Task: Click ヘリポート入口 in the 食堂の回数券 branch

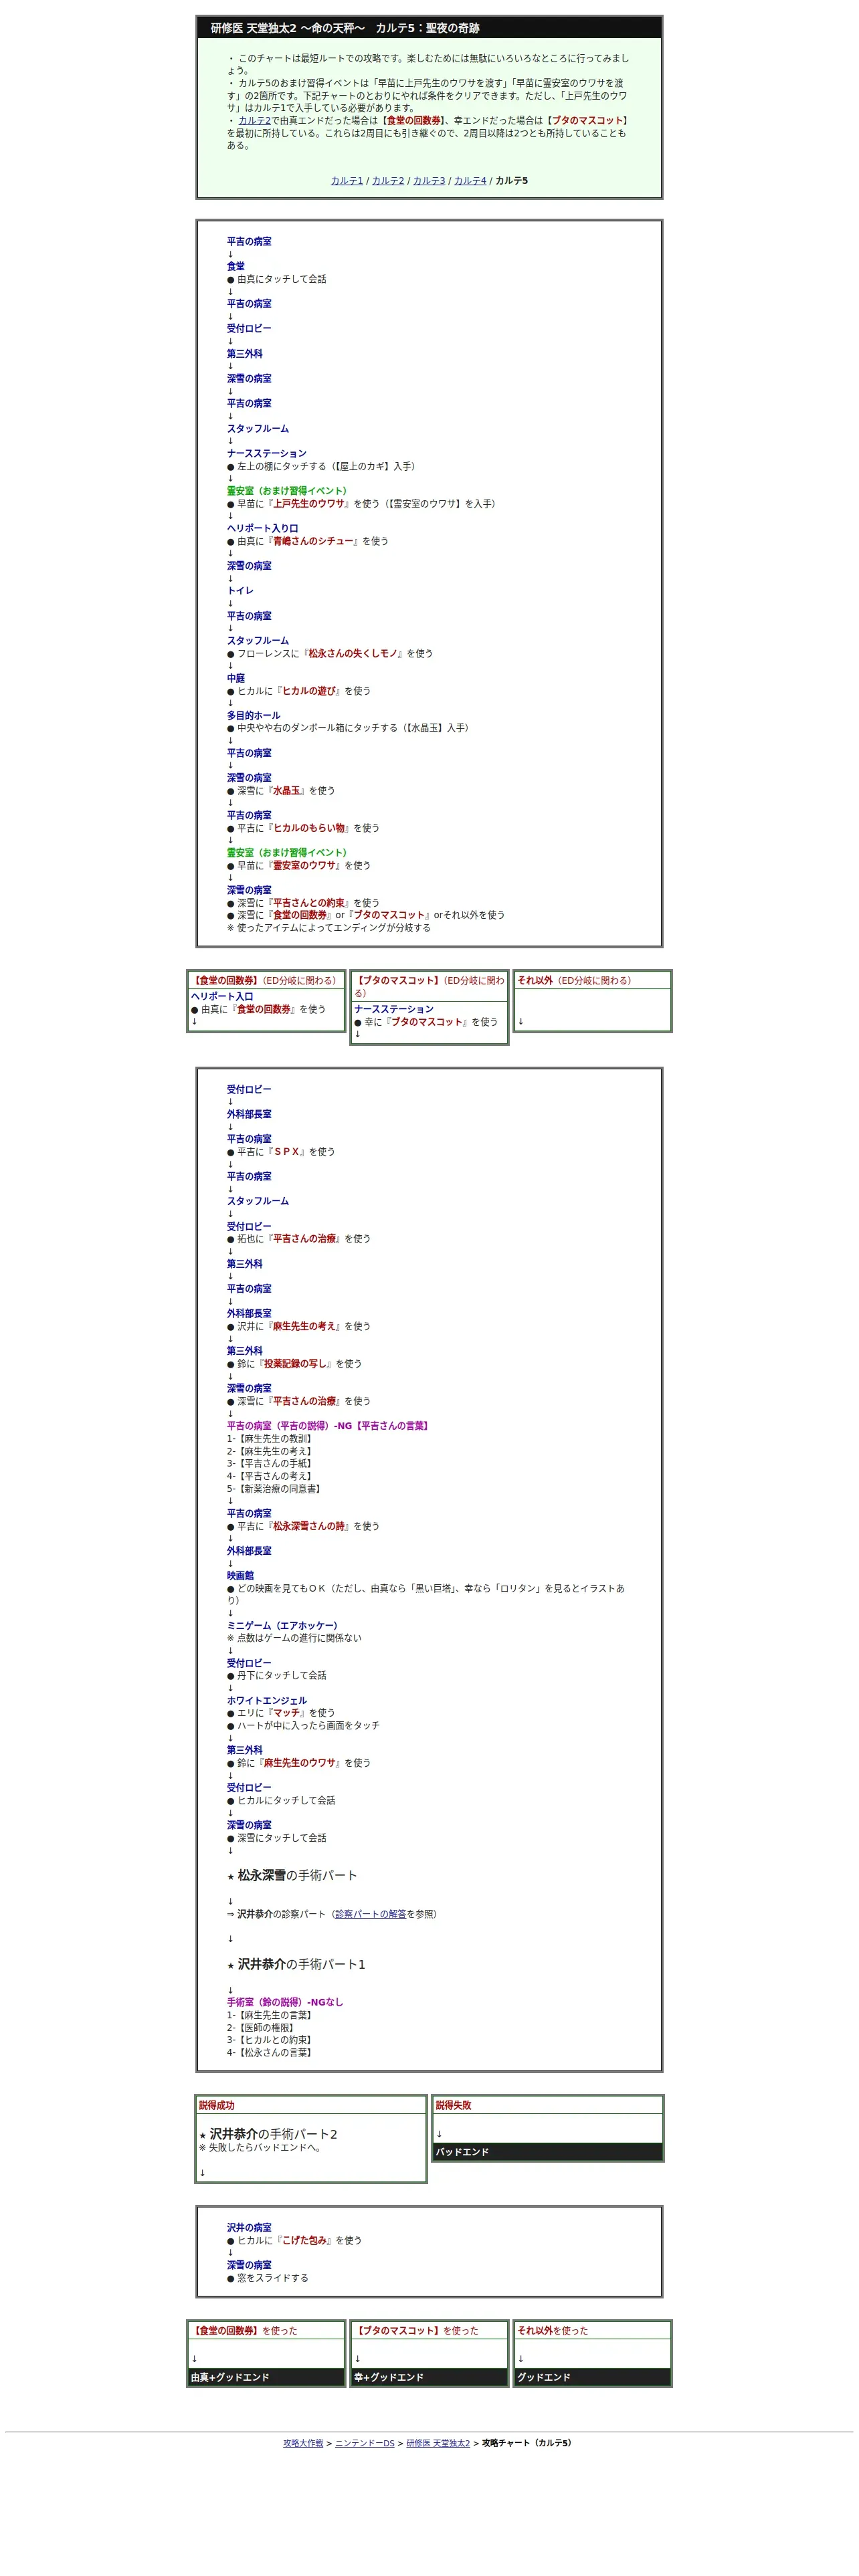Action: (222, 997)
